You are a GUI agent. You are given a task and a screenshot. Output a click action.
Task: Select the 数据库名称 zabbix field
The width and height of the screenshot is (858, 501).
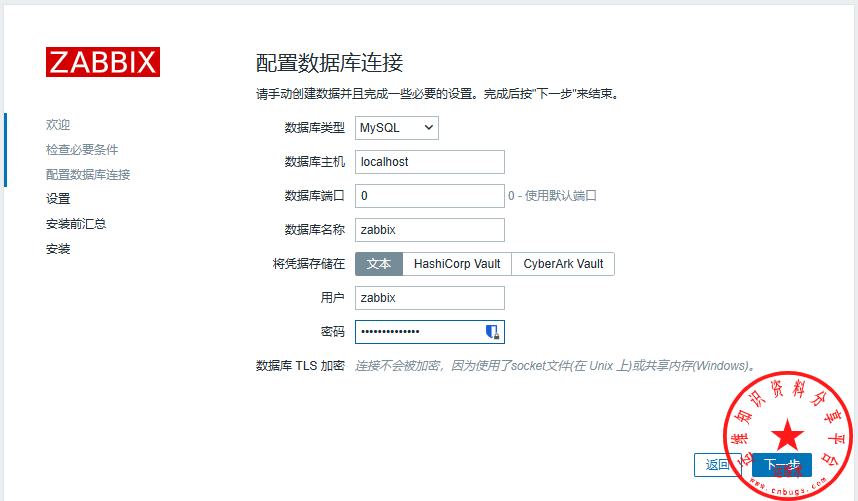tap(429, 230)
